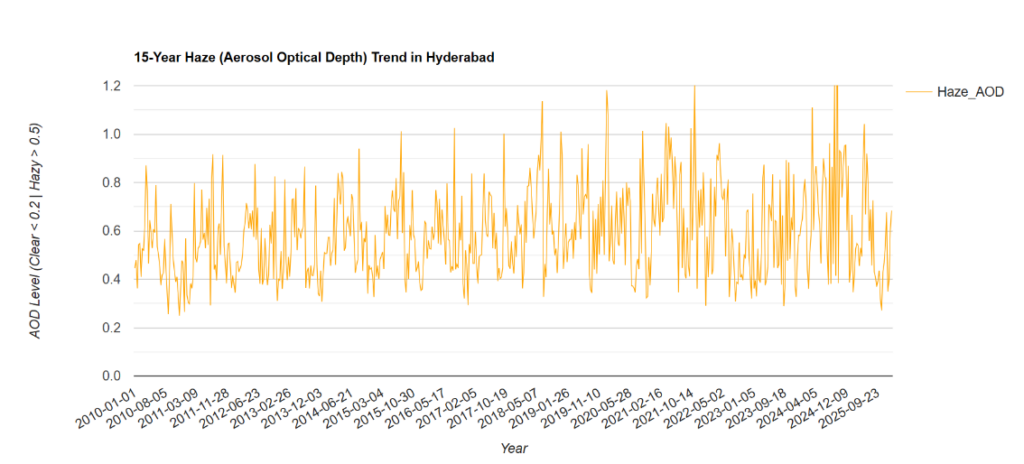The width and height of the screenshot is (1024, 464).
Task: Click the 'Year' x-axis title
Action: tap(514, 448)
